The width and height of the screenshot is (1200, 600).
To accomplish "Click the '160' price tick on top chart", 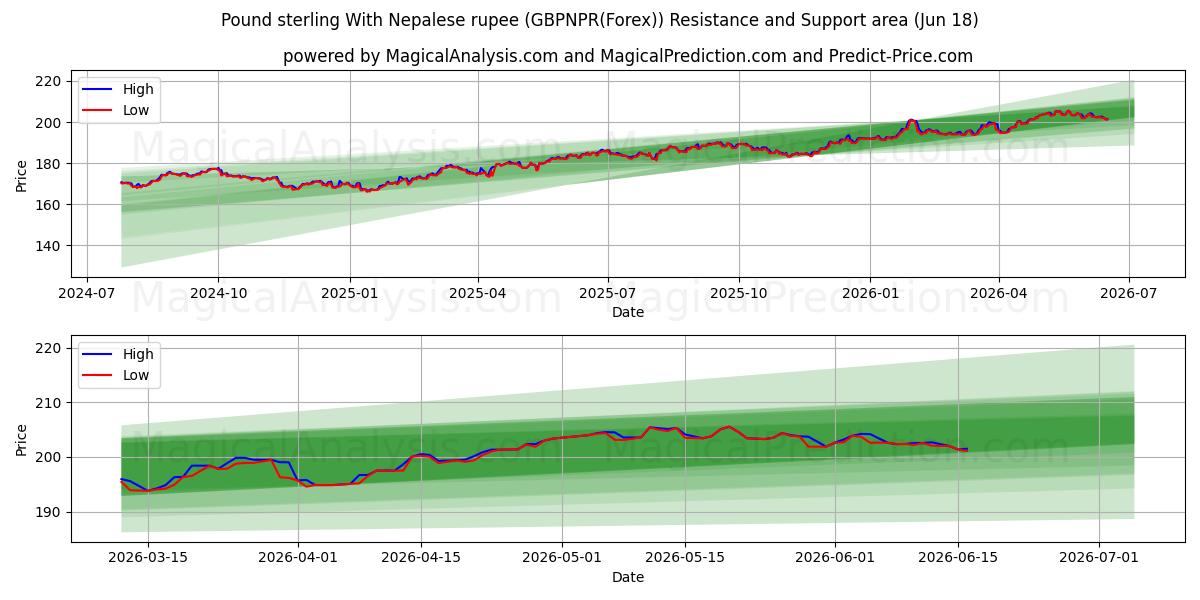I will pos(49,205).
